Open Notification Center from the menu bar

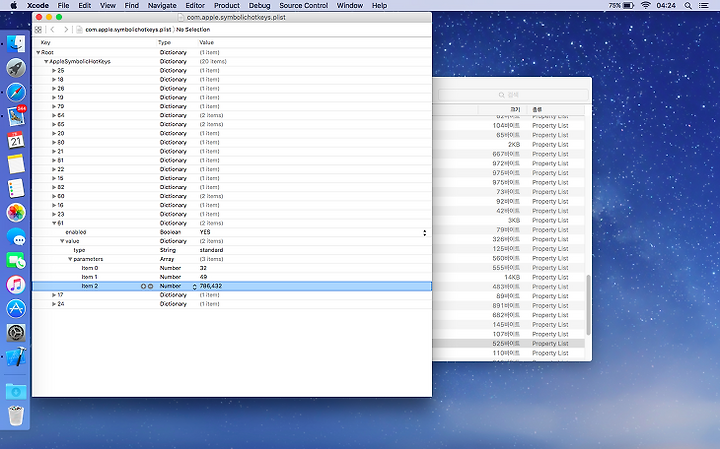(x=703, y=6)
